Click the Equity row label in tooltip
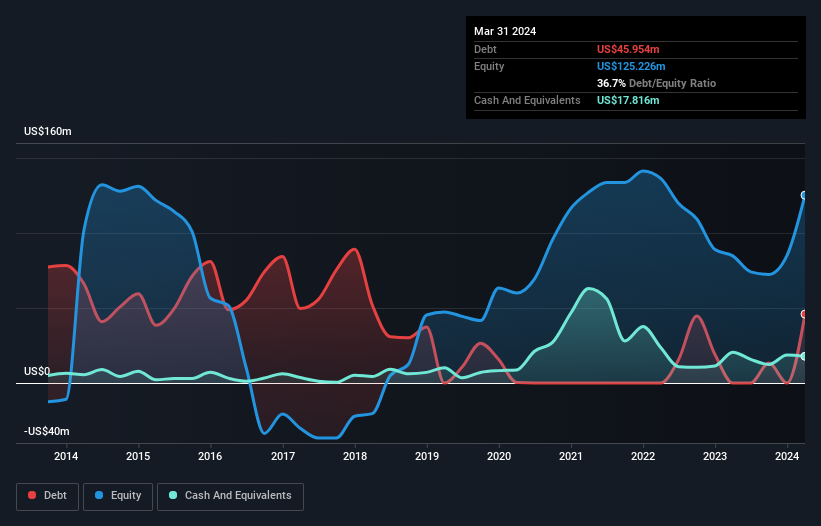This screenshot has height=526, width=821. pyautogui.click(x=489, y=66)
